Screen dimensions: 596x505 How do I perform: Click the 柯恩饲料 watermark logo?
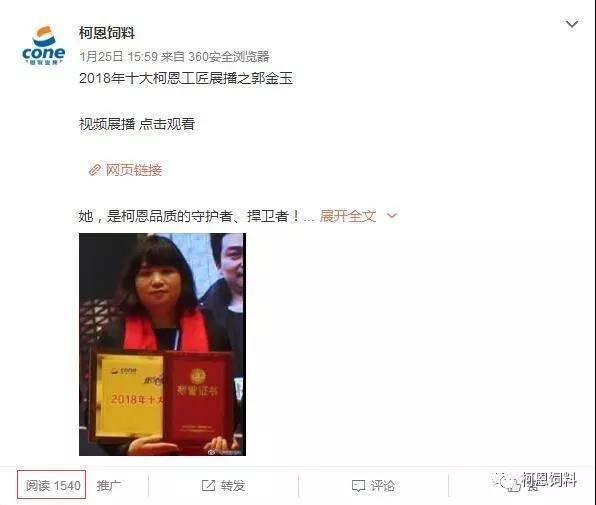coord(535,481)
